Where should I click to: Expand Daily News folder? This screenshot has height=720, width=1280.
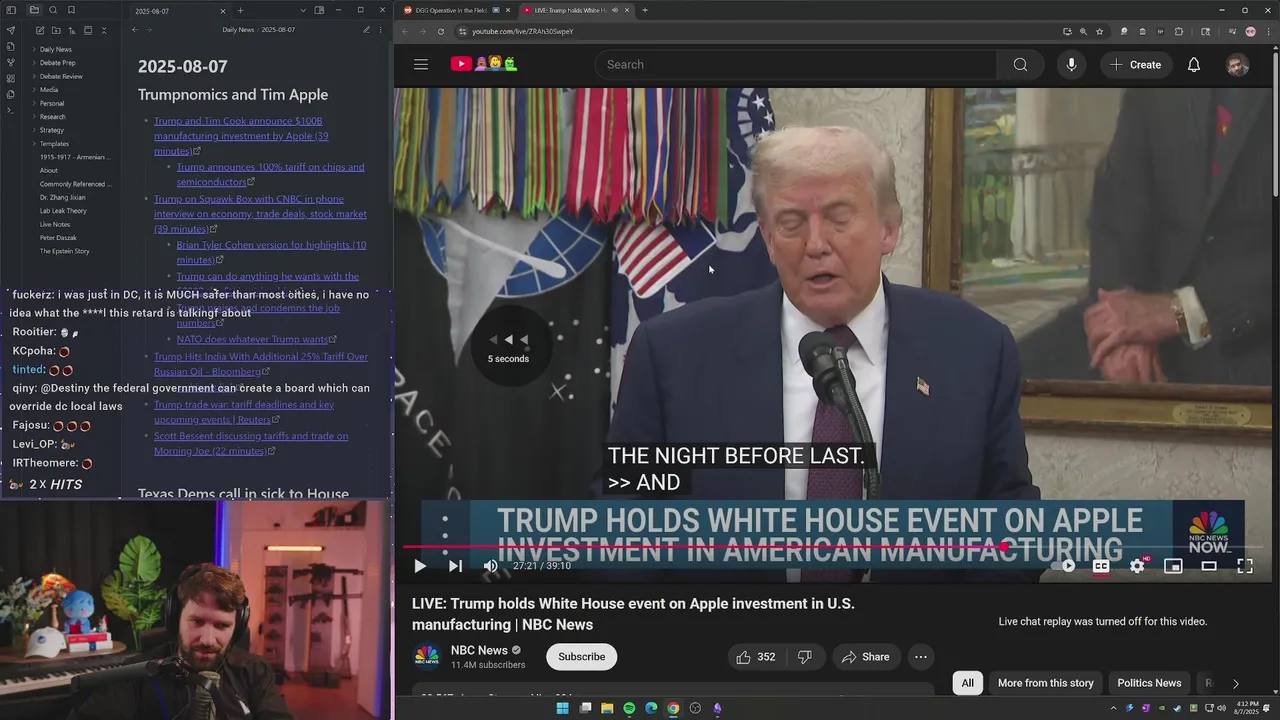pyautogui.click(x=56, y=49)
